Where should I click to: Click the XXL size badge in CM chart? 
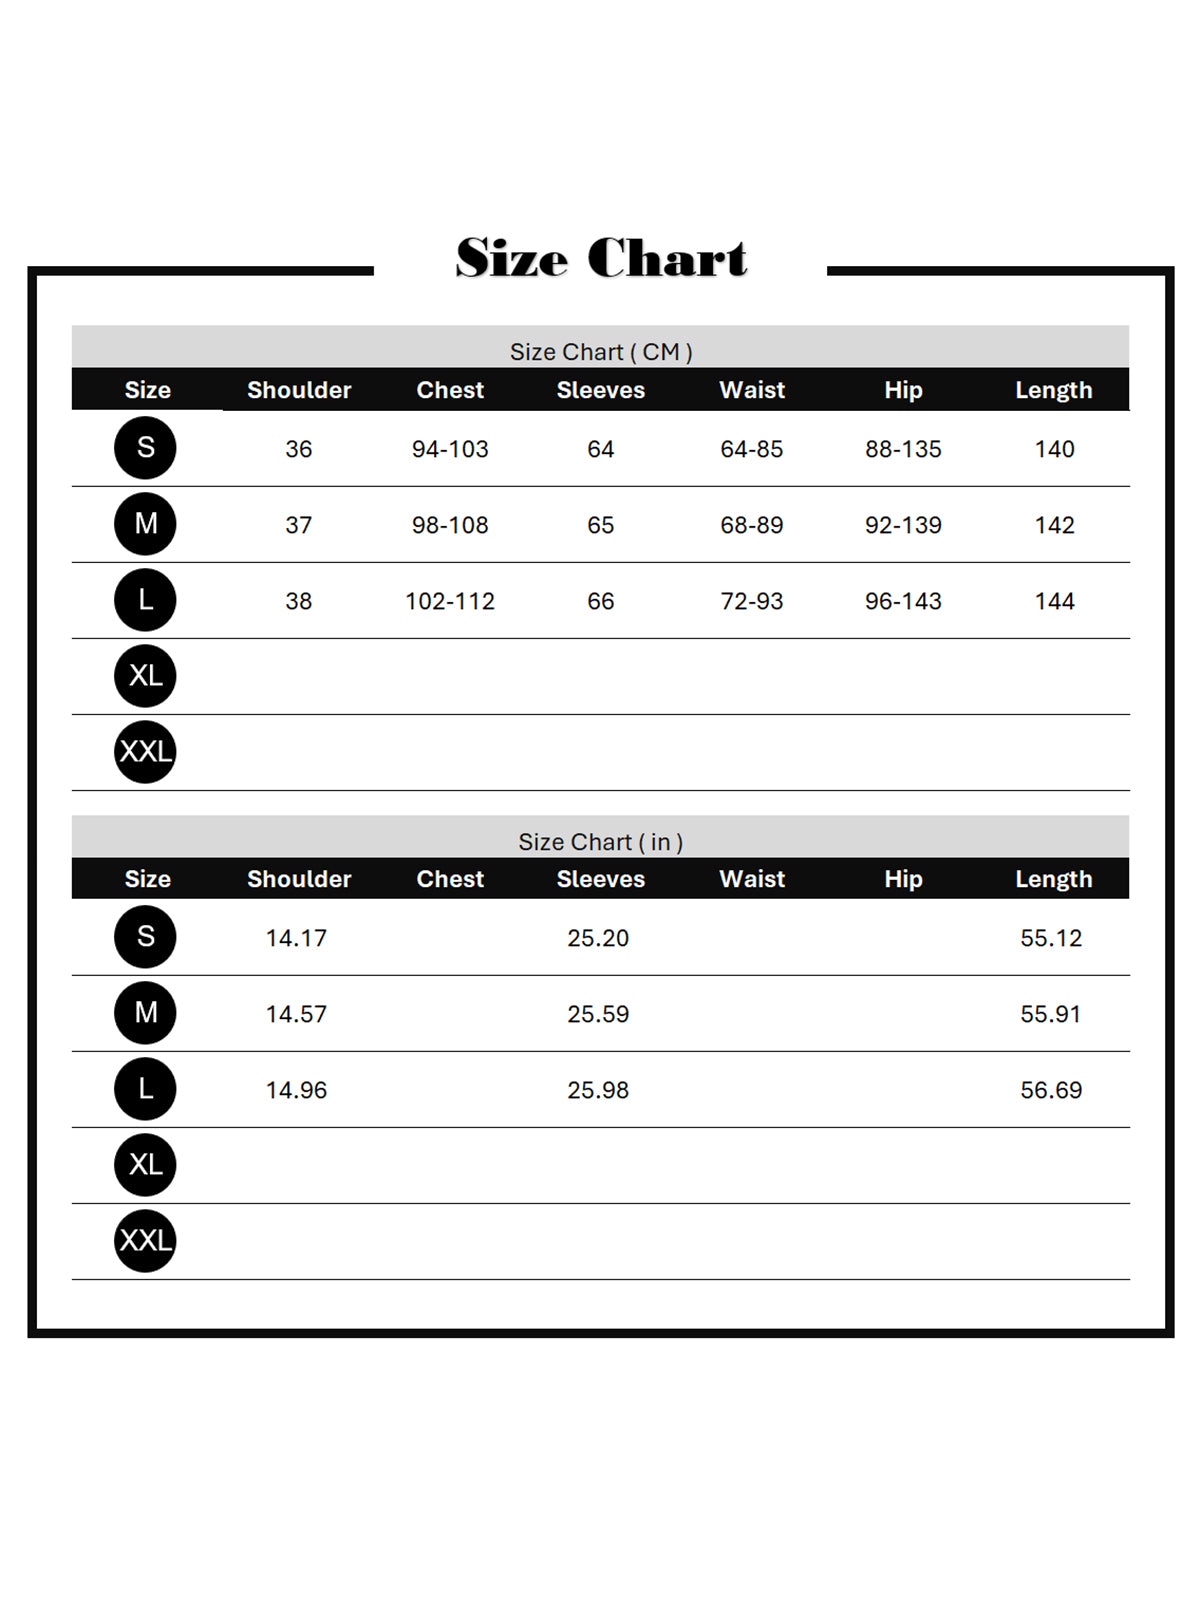(x=145, y=752)
